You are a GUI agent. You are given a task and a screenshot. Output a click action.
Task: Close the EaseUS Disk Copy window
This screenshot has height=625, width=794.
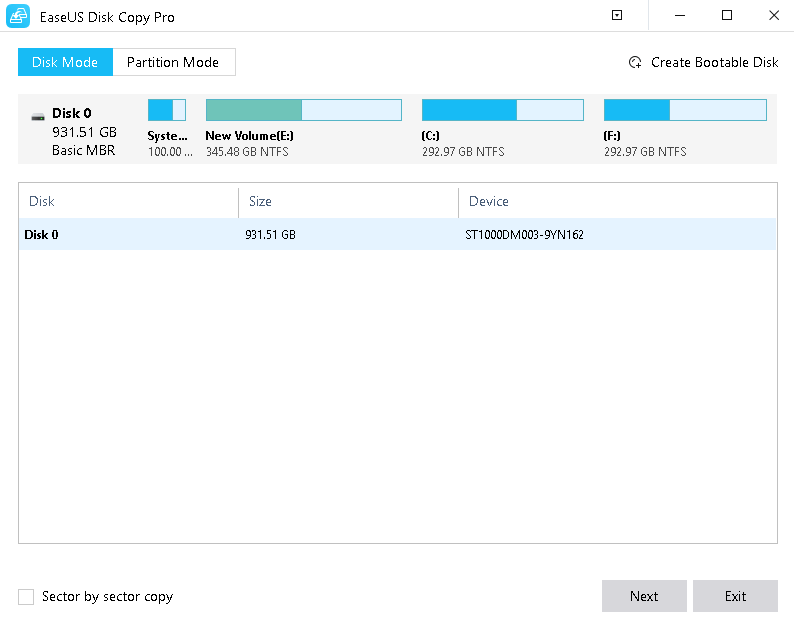[x=773, y=16]
